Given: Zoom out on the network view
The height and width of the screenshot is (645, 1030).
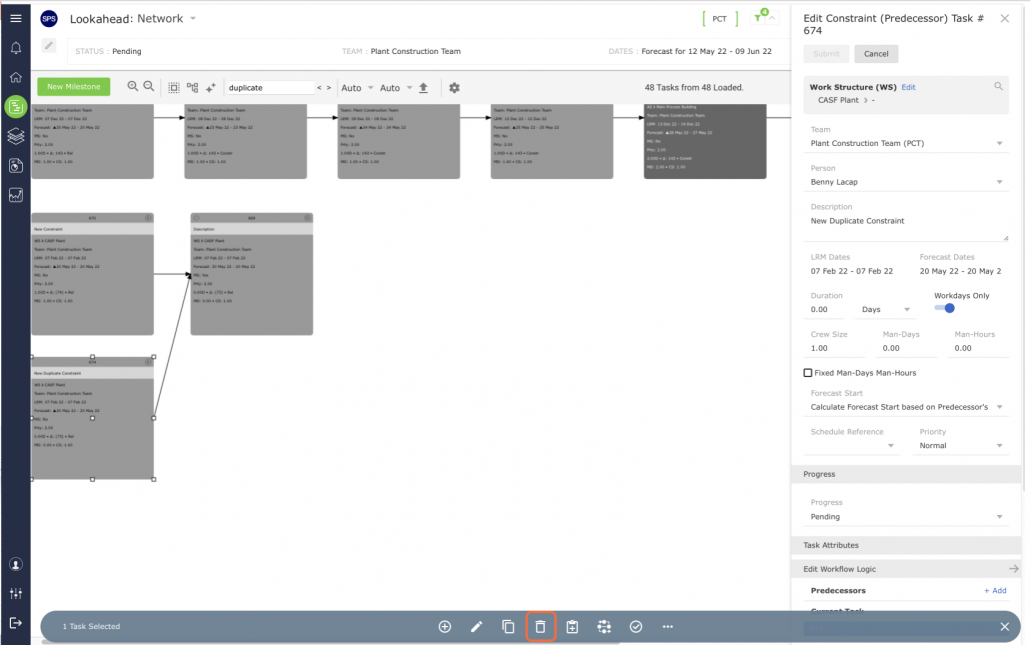Looking at the screenshot, I should [149, 87].
